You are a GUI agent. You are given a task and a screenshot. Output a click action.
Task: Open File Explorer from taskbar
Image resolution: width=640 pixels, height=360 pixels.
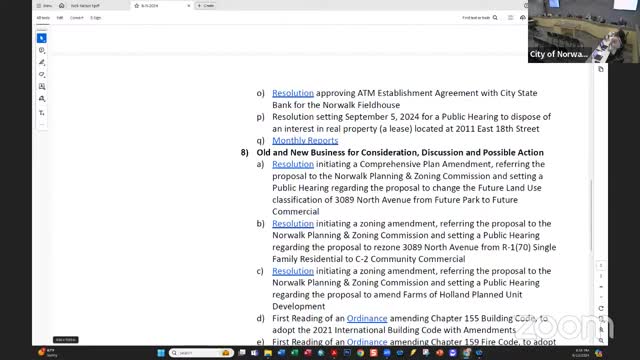(268, 353)
